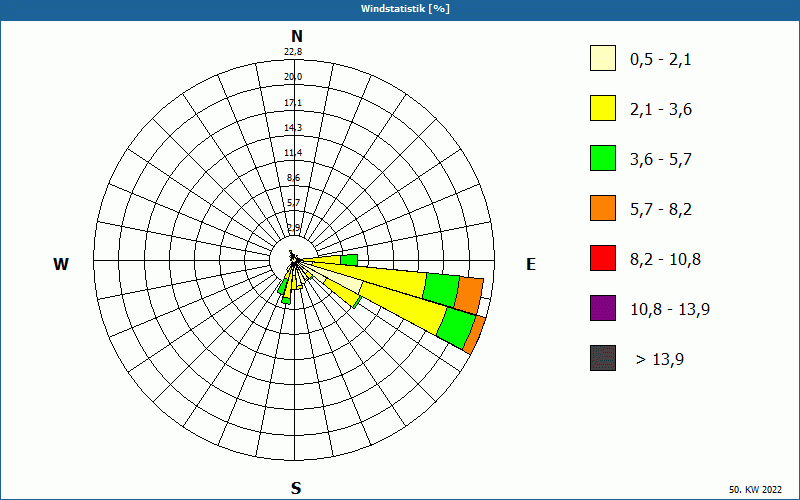800x500 pixels.
Task: Click the 50. KW 2022 date label
Action: tap(755, 489)
